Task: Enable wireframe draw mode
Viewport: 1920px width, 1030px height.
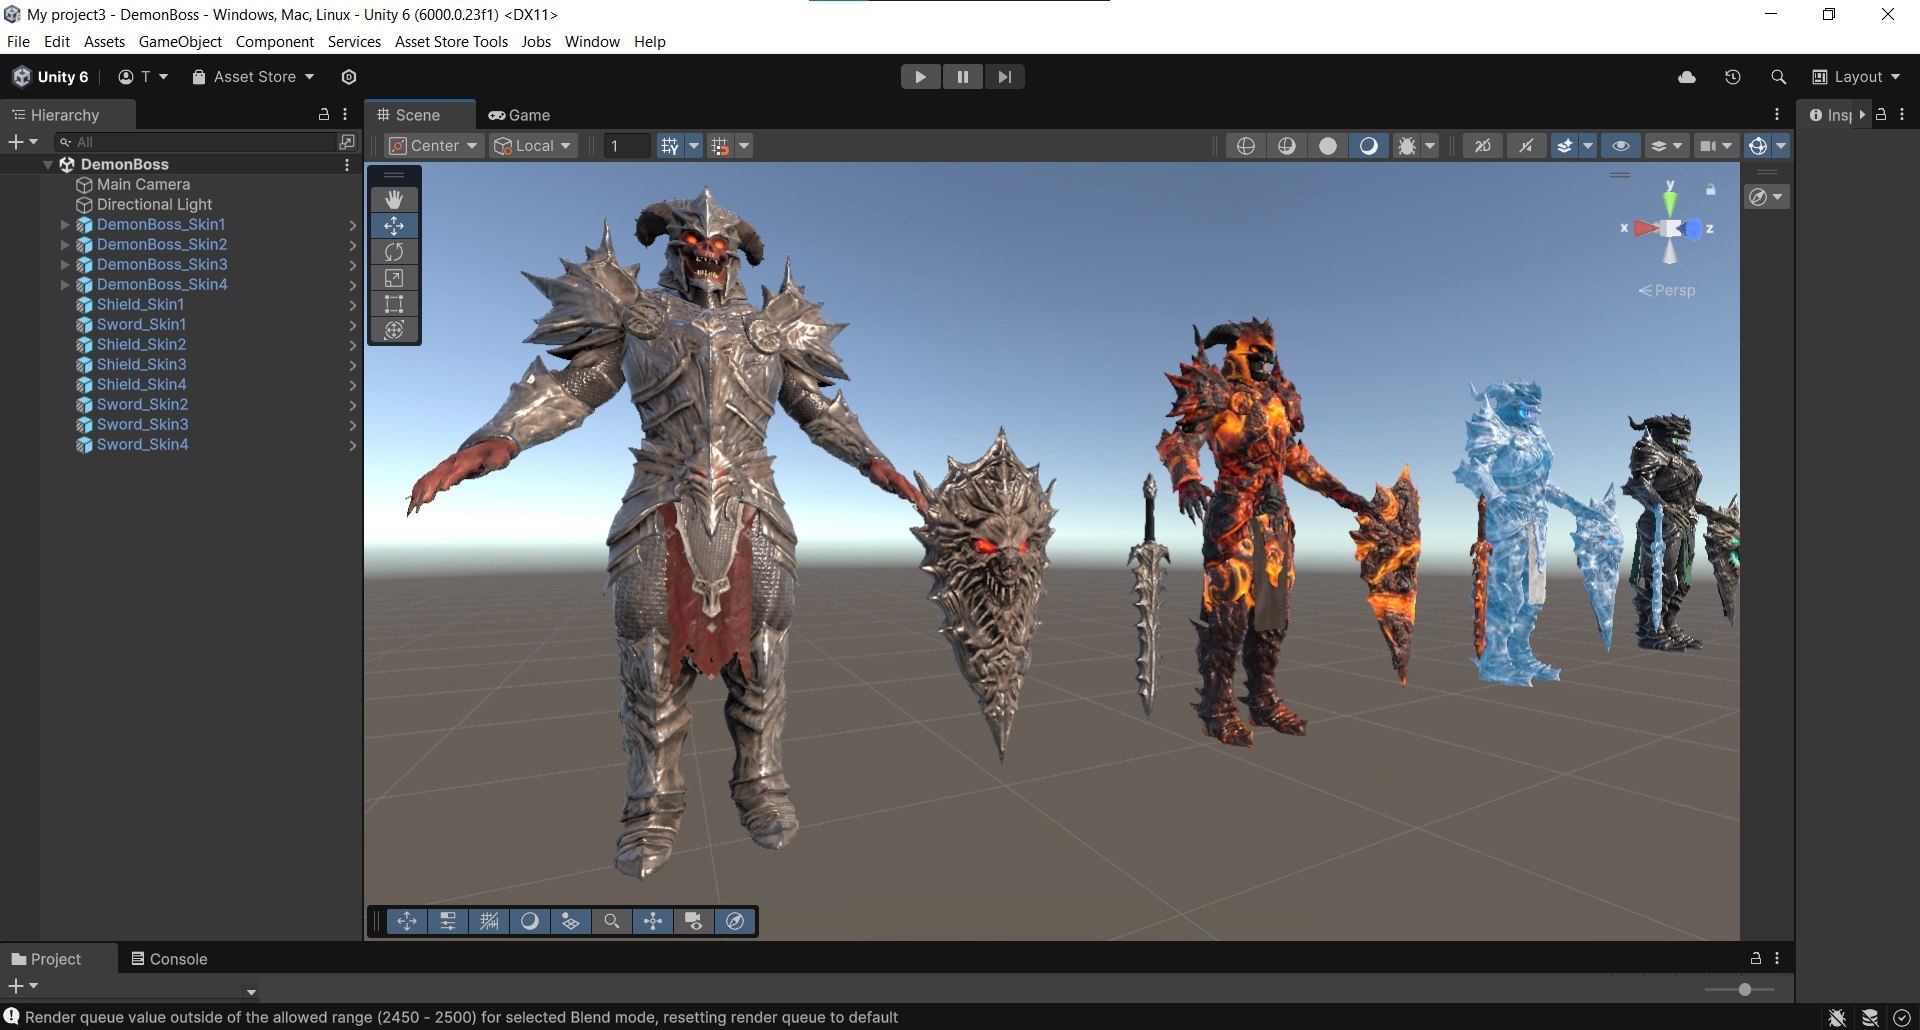Action: (x=1246, y=146)
